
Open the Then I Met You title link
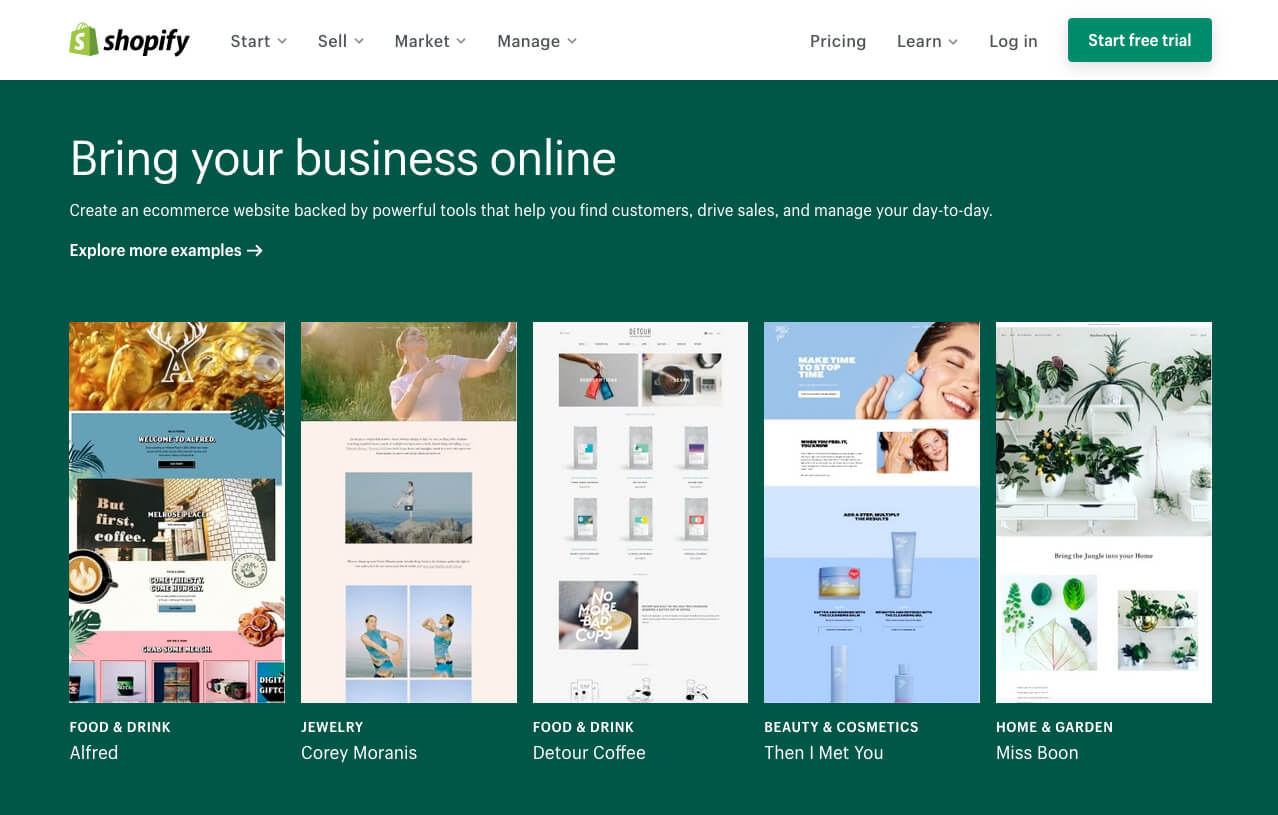824,753
